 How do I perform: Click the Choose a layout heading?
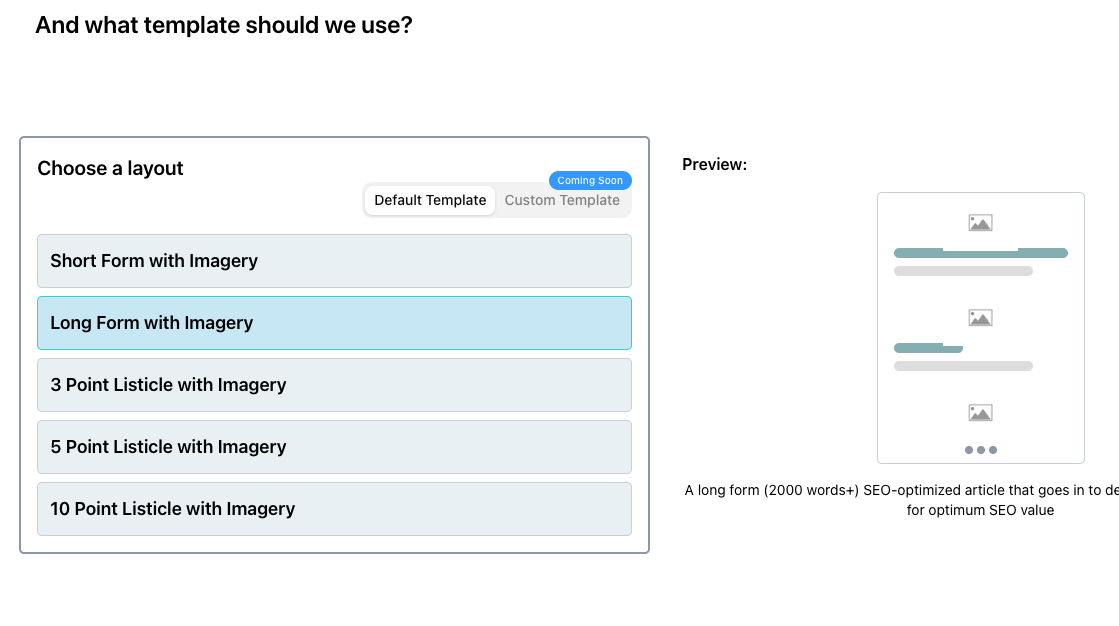pyautogui.click(x=110, y=168)
